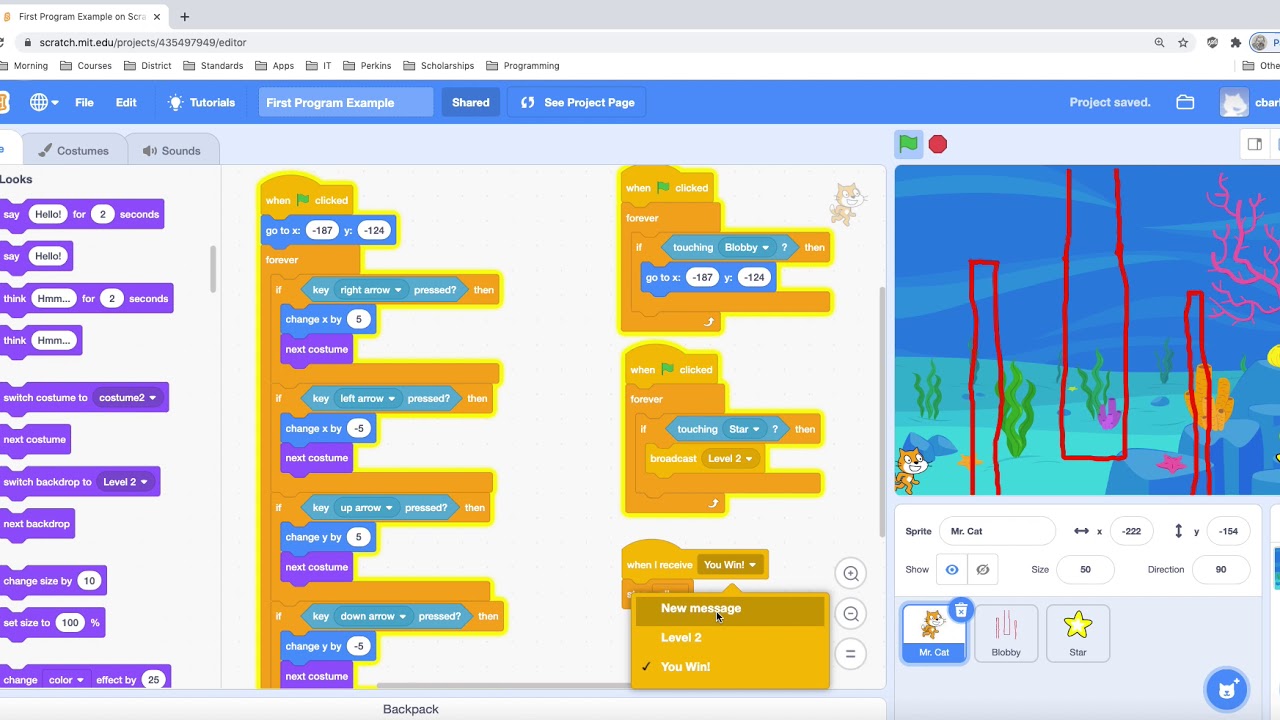Image resolution: width=1280 pixels, height=720 pixels.
Task: Delete the Mr. Cat sprite via trash icon
Action: tap(960, 610)
